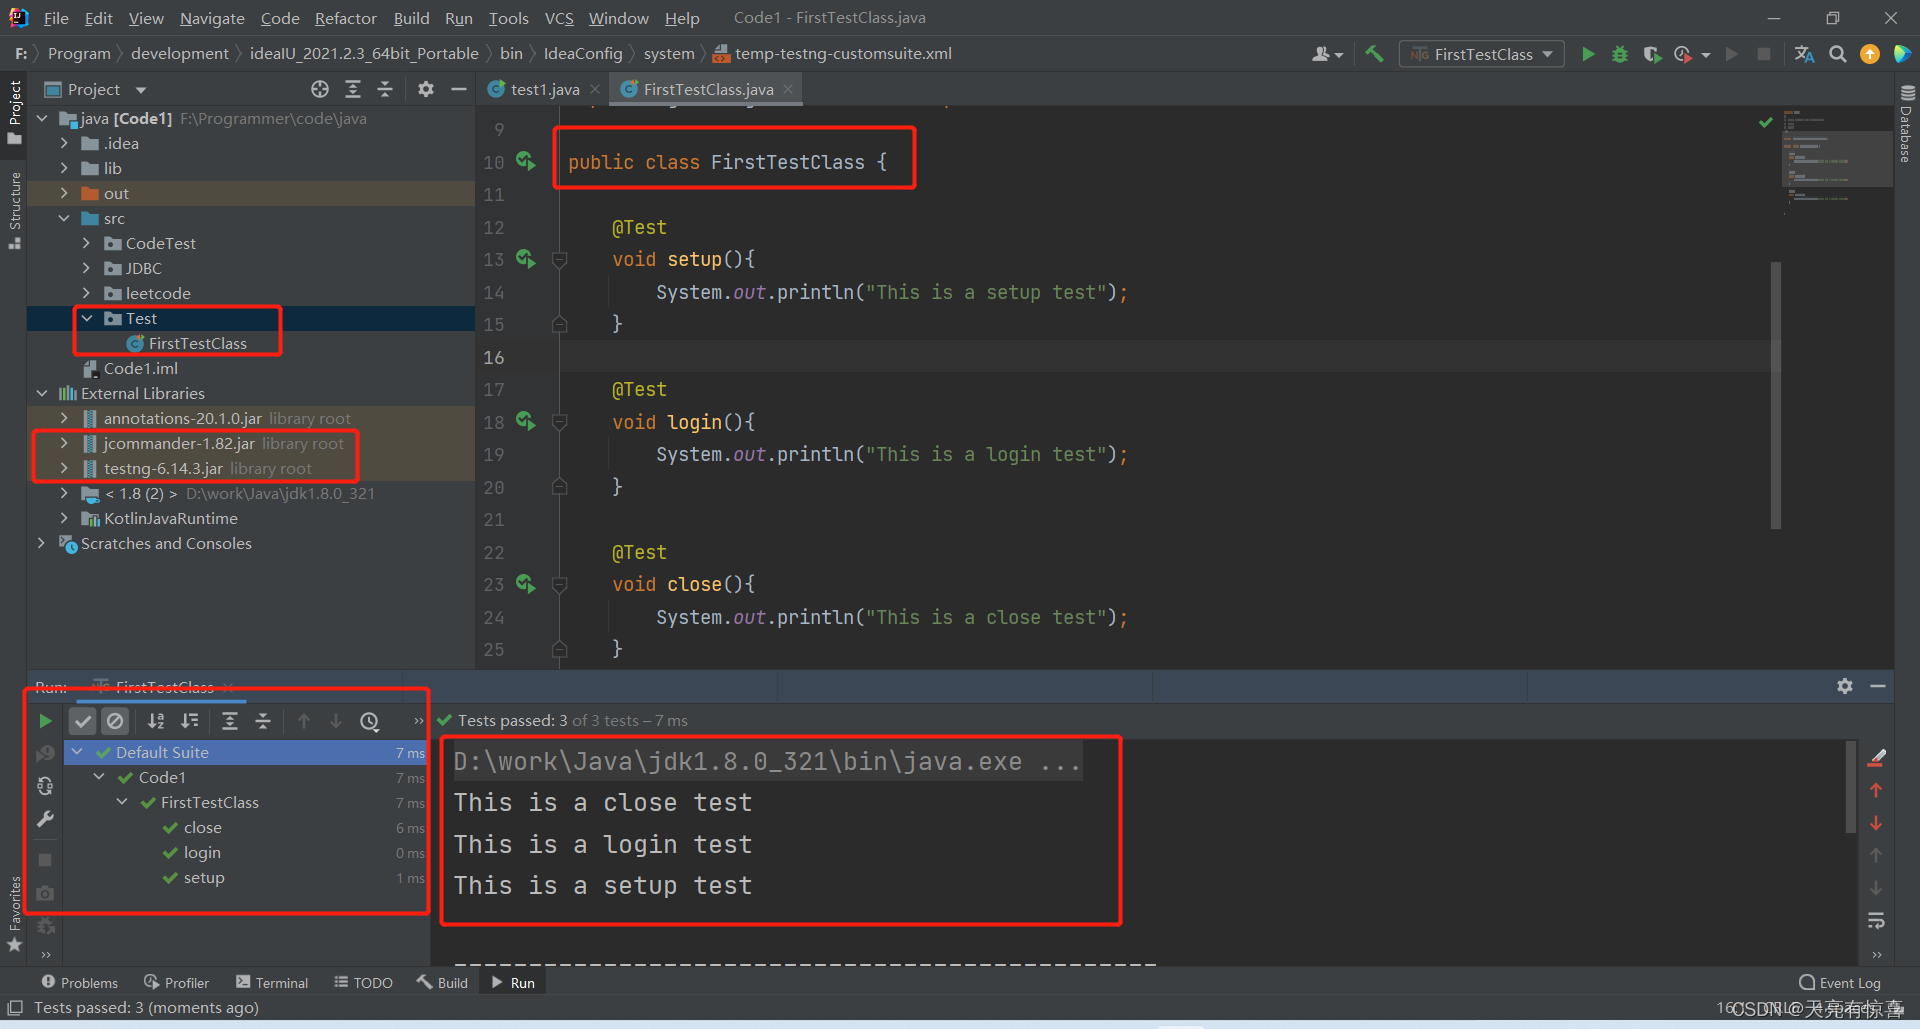The image size is (1920, 1029).
Task: Build project using the hammer icon
Action: click(x=1374, y=54)
